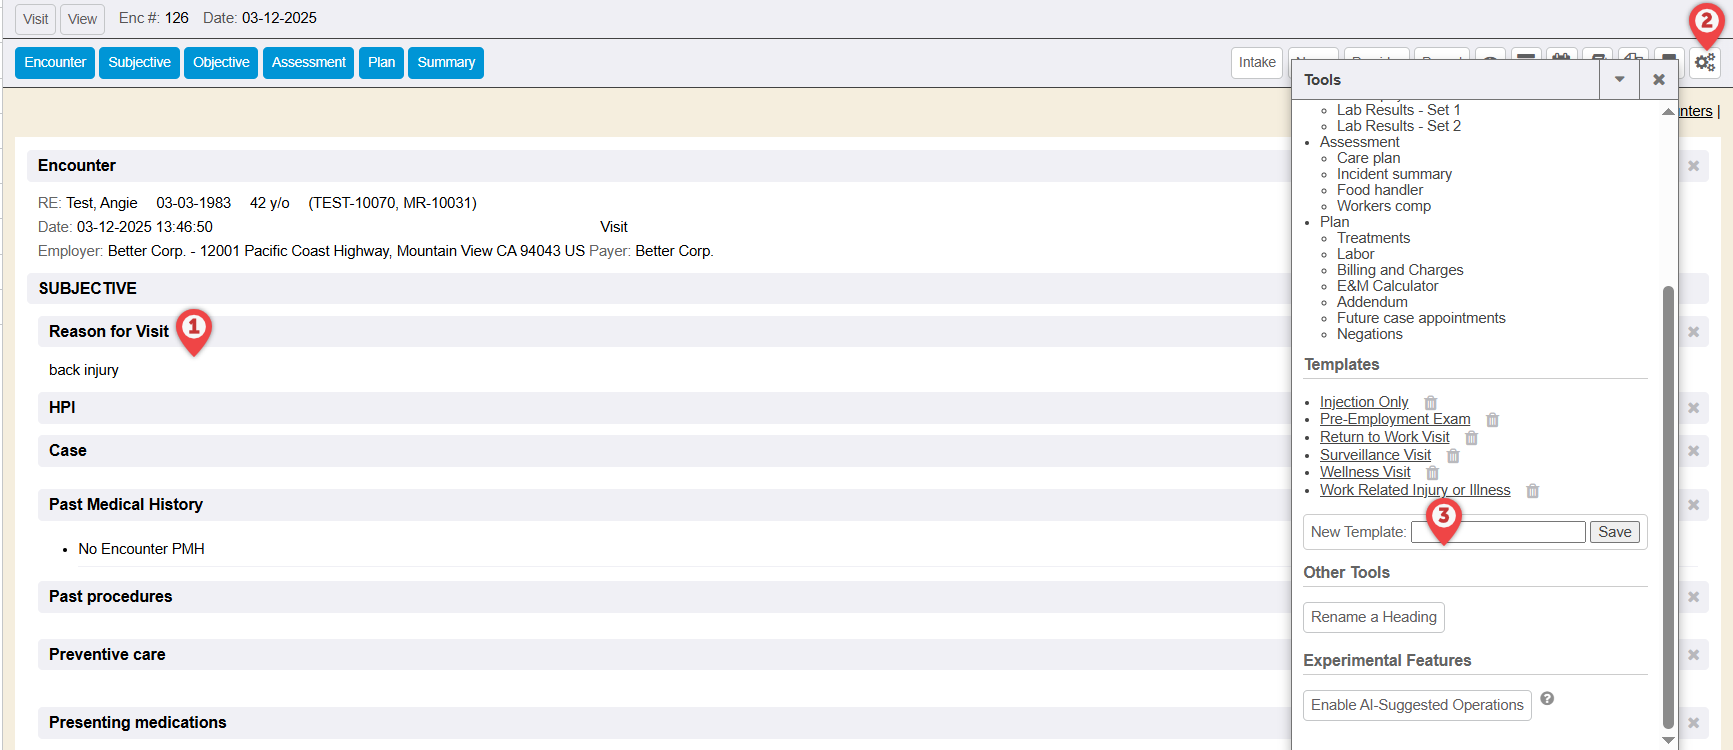
Task: Delete the Surveillance Visit template
Action: 1453,456
